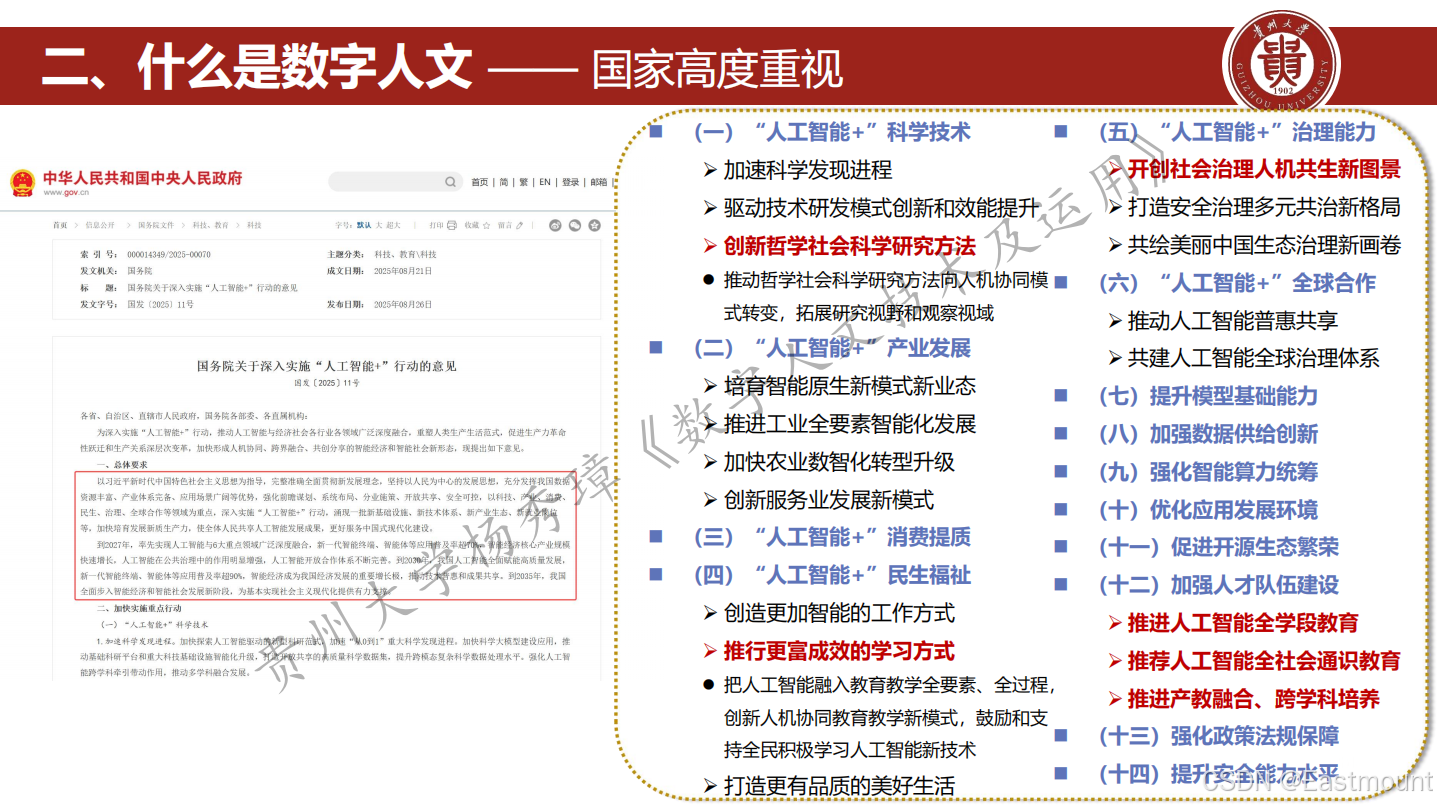Click 信息公开 in the breadcrumb
Image resolution: width=1437 pixels, height=807 pixels.
pos(100,225)
